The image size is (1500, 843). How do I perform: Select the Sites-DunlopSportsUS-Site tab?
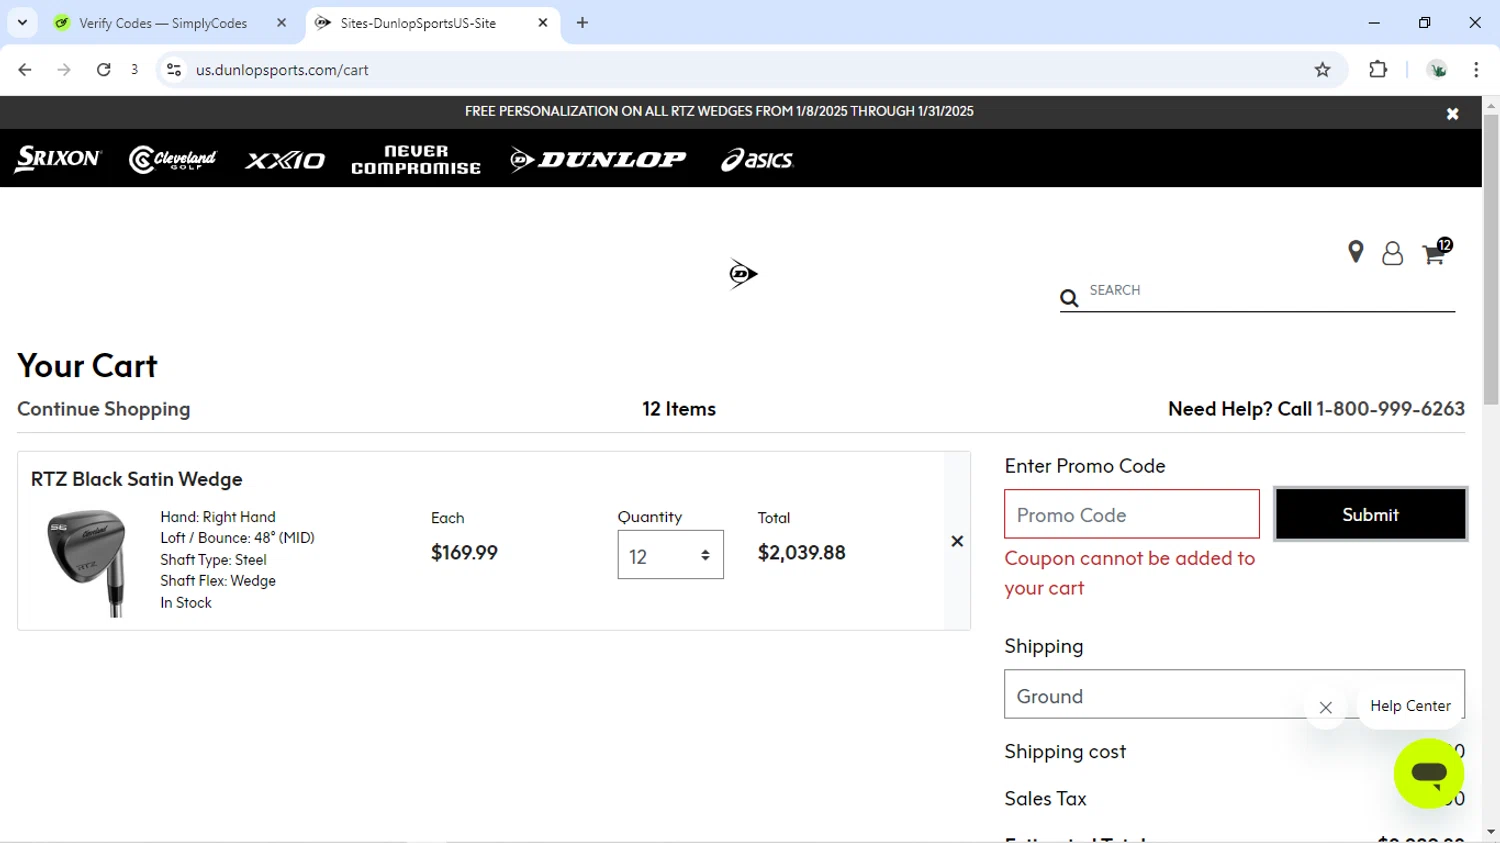(418, 23)
